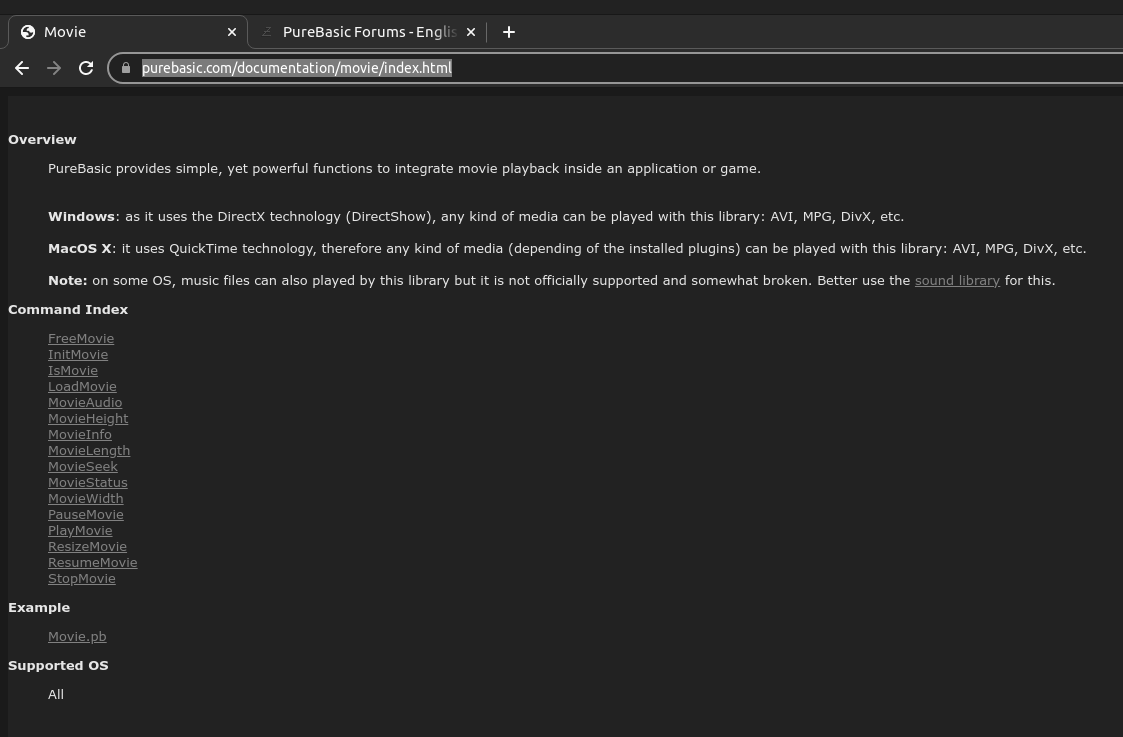The height and width of the screenshot is (737, 1123).
Task: Close the Movie tab
Action: click(231, 32)
